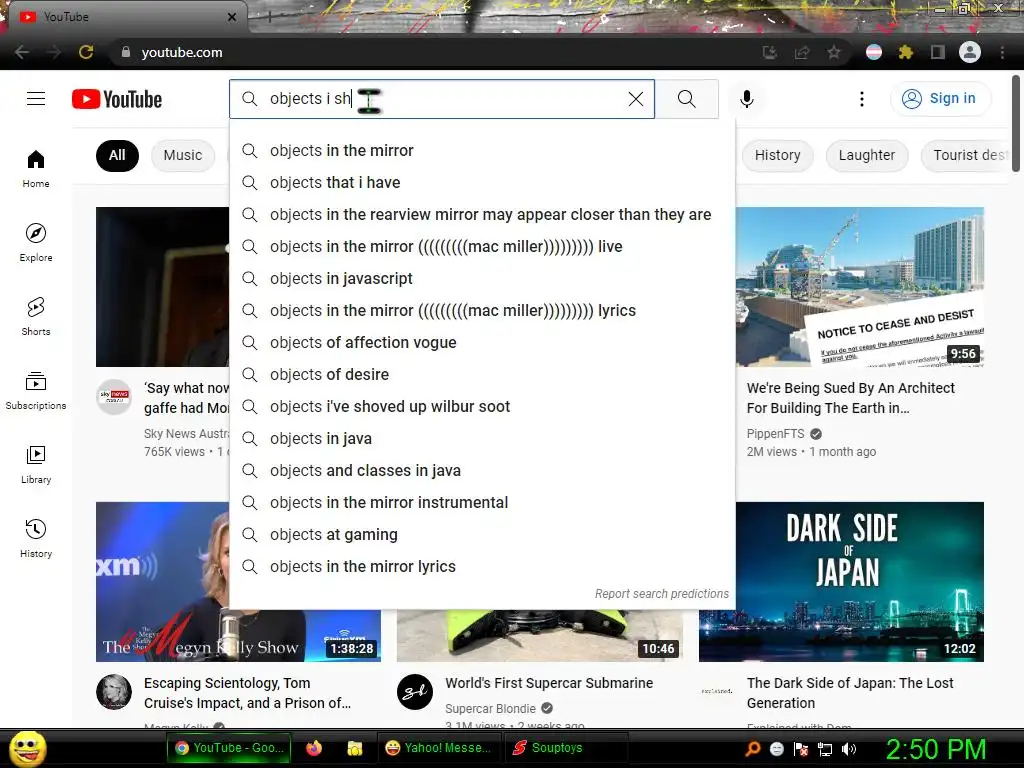
Task: Click Report search predictions link
Action: pos(662,594)
